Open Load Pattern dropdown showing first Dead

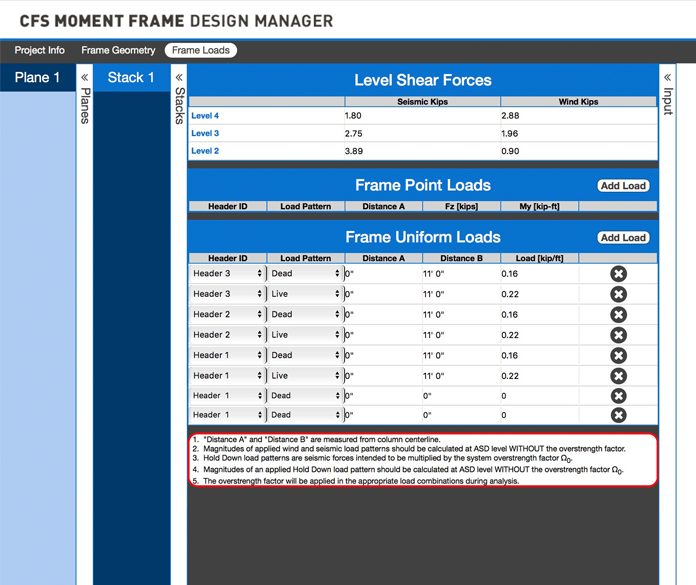pyautogui.click(x=304, y=273)
